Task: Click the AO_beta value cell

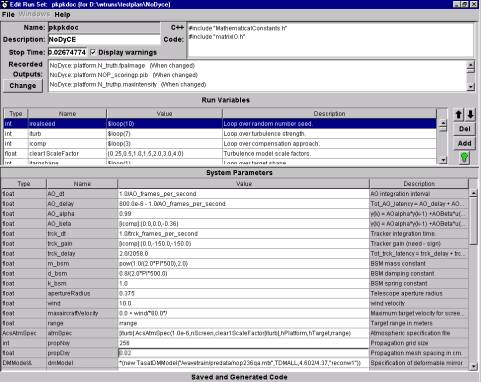Action: (244, 224)
